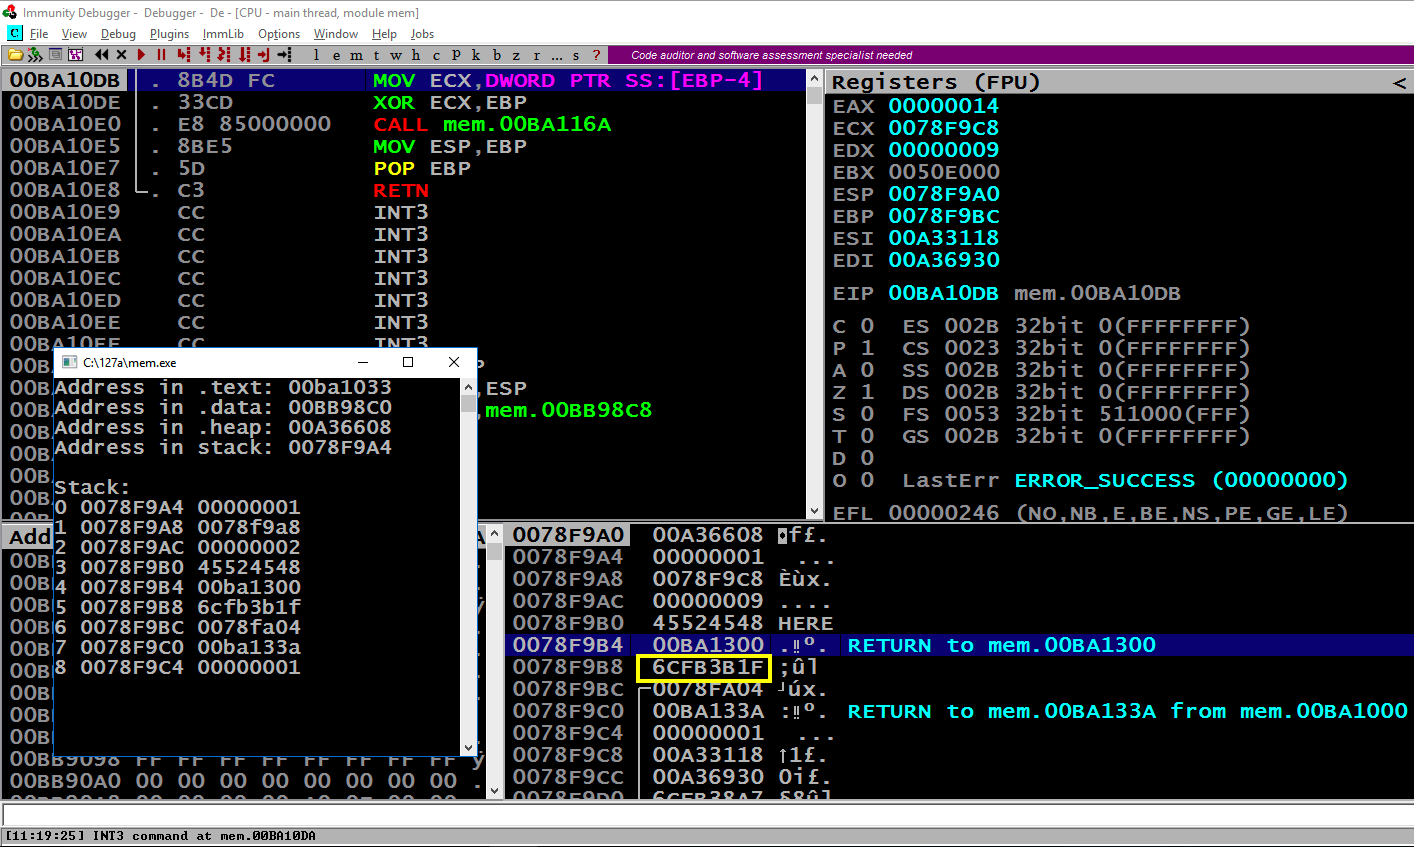Select stack row 'RETURN to mem.00BA1300'
Screen dimensions: 1414x847
(x=958, y=645)
